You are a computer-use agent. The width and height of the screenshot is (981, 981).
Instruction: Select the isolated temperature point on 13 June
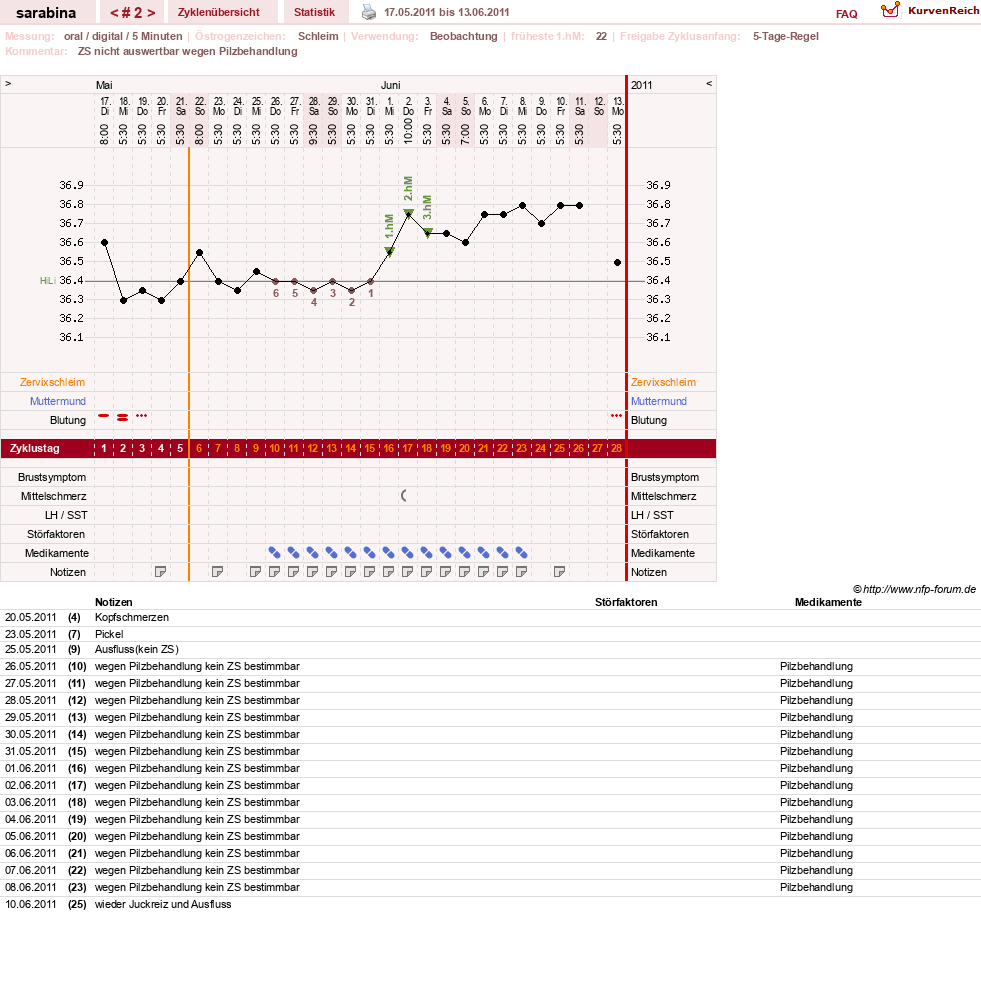[618, 263]
